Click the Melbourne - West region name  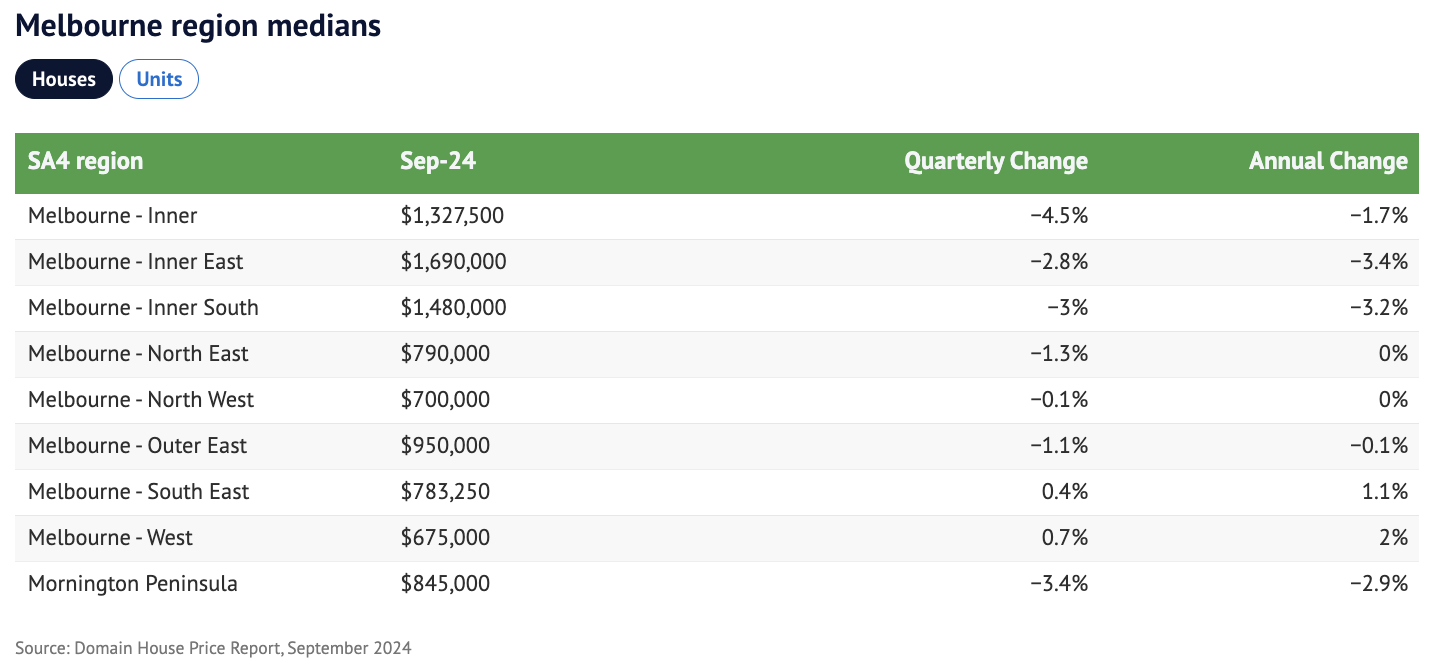(110, 538)
